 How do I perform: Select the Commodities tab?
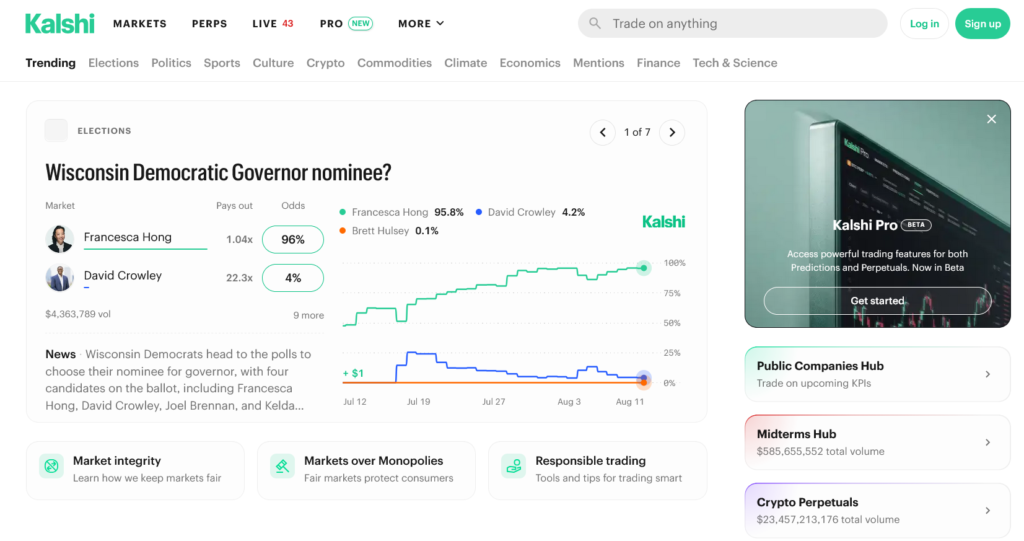click(394, 63)
